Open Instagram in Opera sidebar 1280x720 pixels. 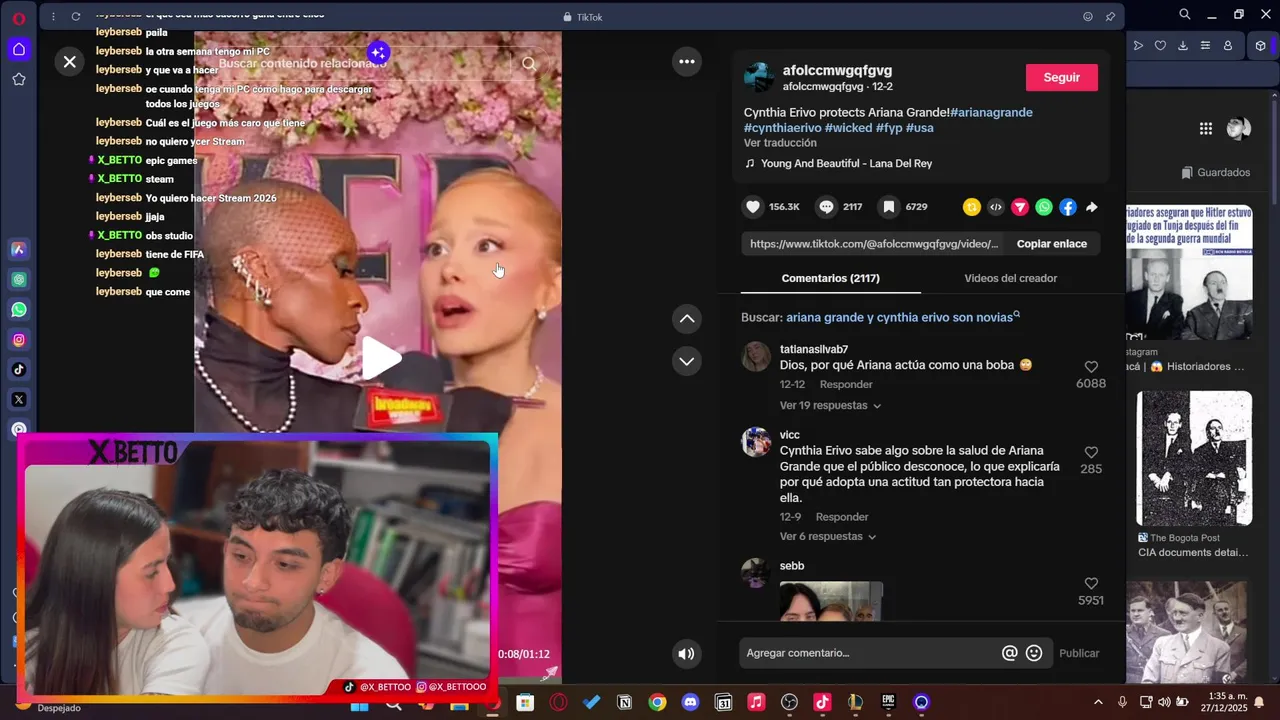click(19, 340)
